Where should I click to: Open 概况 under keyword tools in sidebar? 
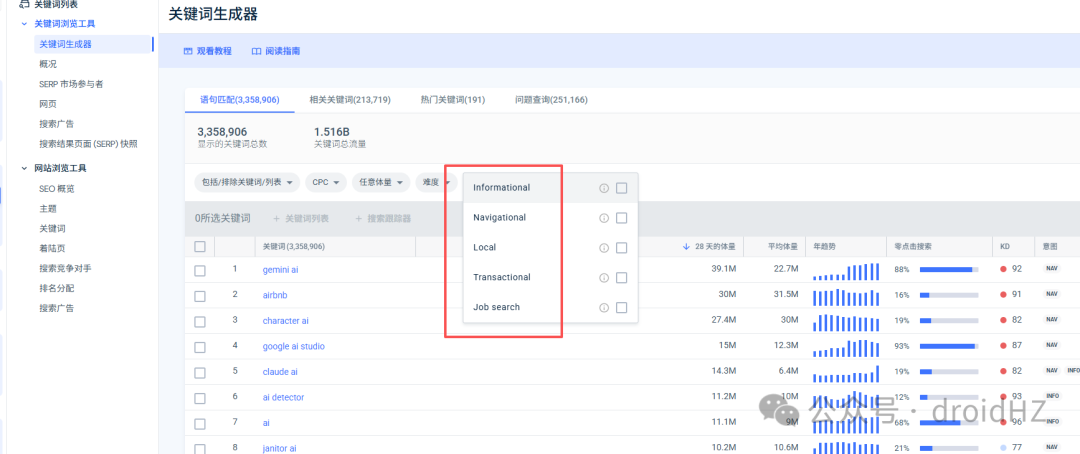(x=48, y=64)
